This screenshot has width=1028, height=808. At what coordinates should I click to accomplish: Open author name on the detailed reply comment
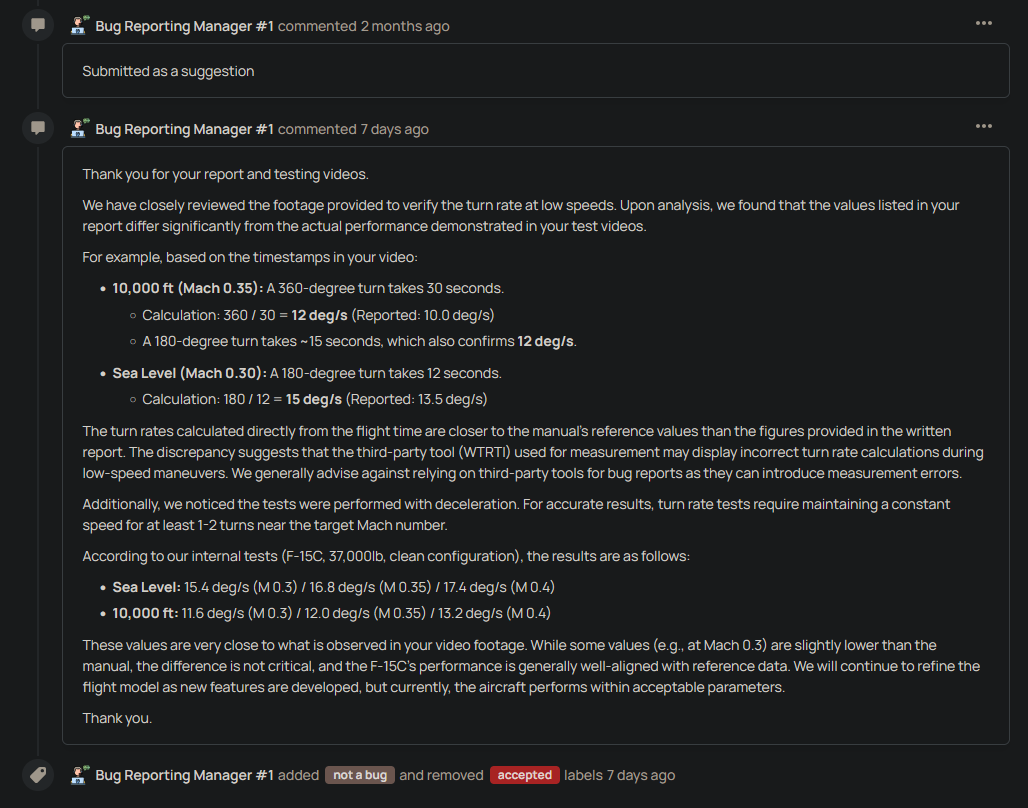coord(184,129)
